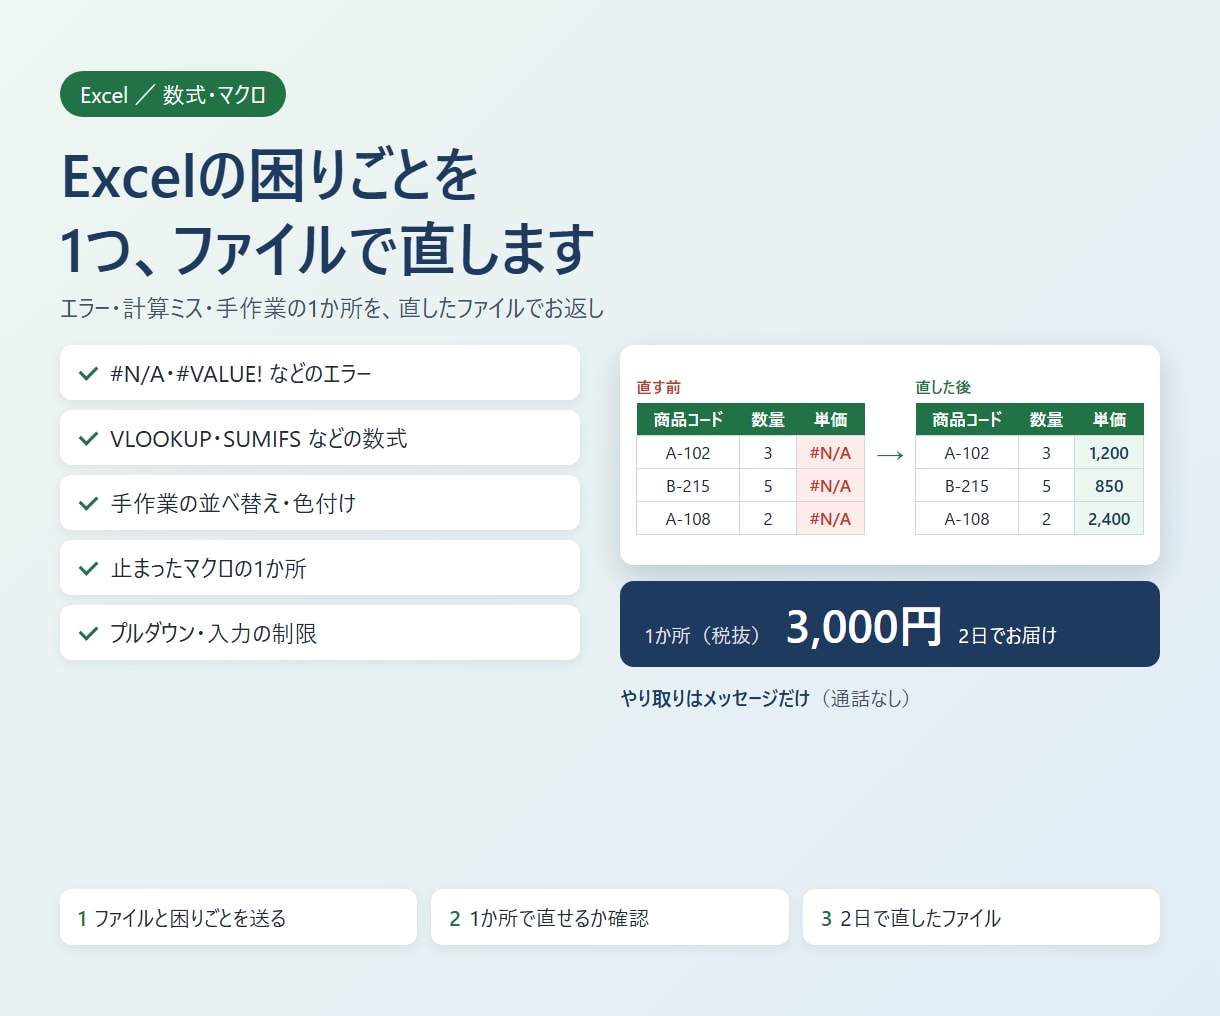Click the checkmark icon beside VLOOKUP・SUMIFS などの数式

88,439
